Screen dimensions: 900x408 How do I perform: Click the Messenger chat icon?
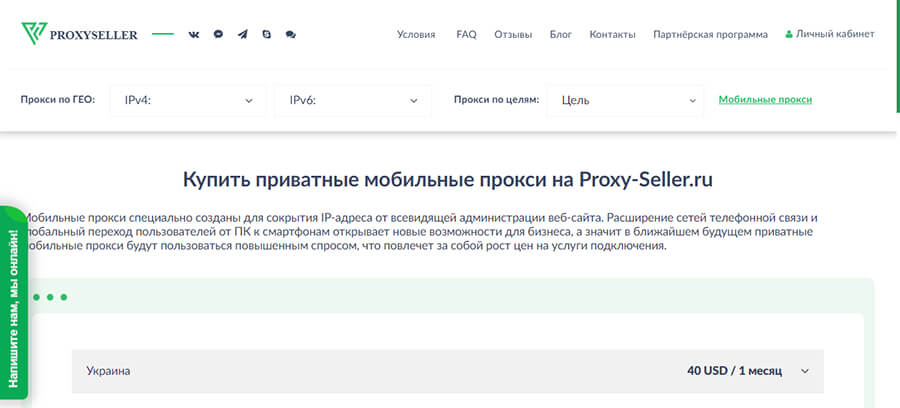click(x=218, y=34)
